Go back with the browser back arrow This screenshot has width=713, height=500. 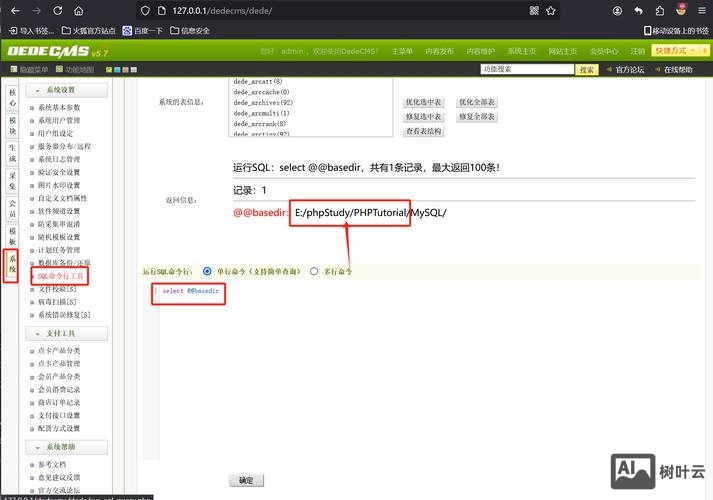[15, 10]
